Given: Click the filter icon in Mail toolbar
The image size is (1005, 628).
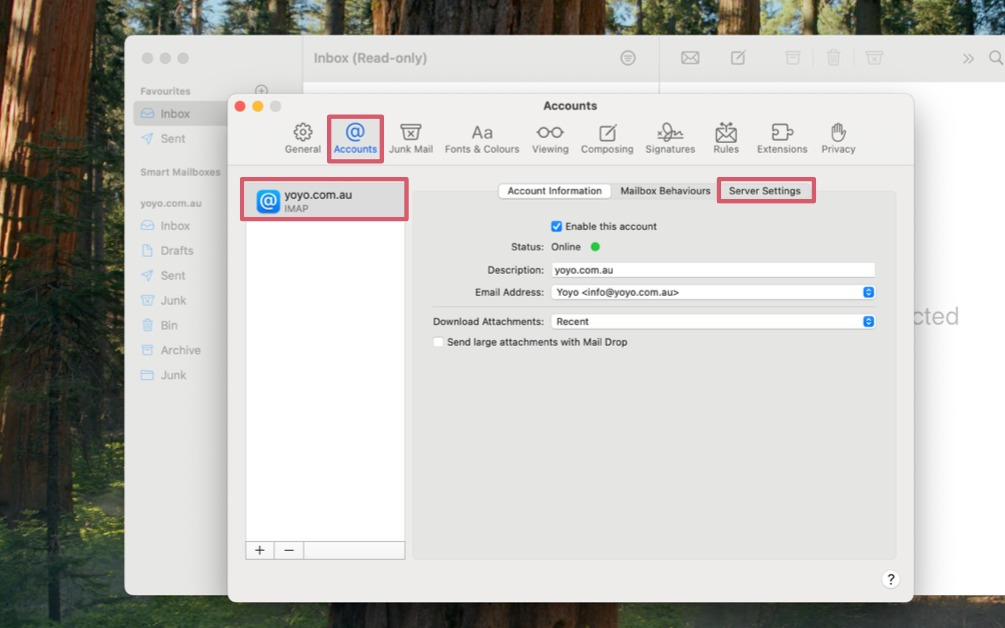Looking at the screenshot, I should (628, 58).
